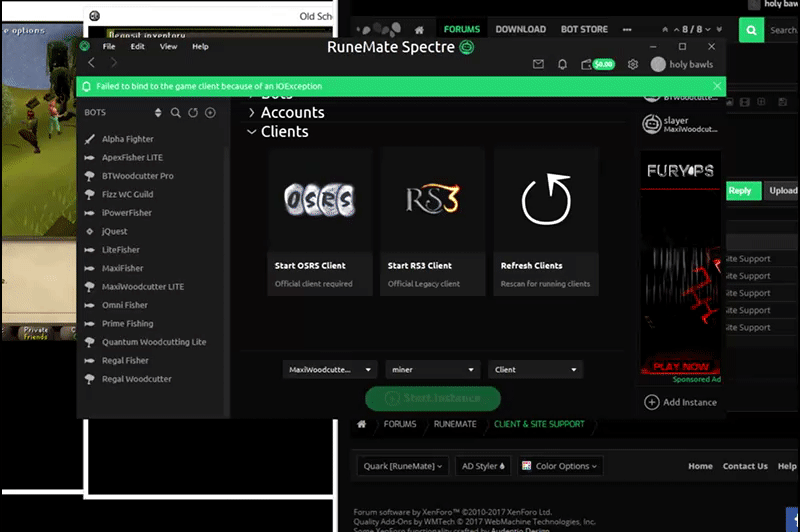The height and width of the screenshot is (532, 800).
Task: Open the miner account dropdown
Action: 433,369
